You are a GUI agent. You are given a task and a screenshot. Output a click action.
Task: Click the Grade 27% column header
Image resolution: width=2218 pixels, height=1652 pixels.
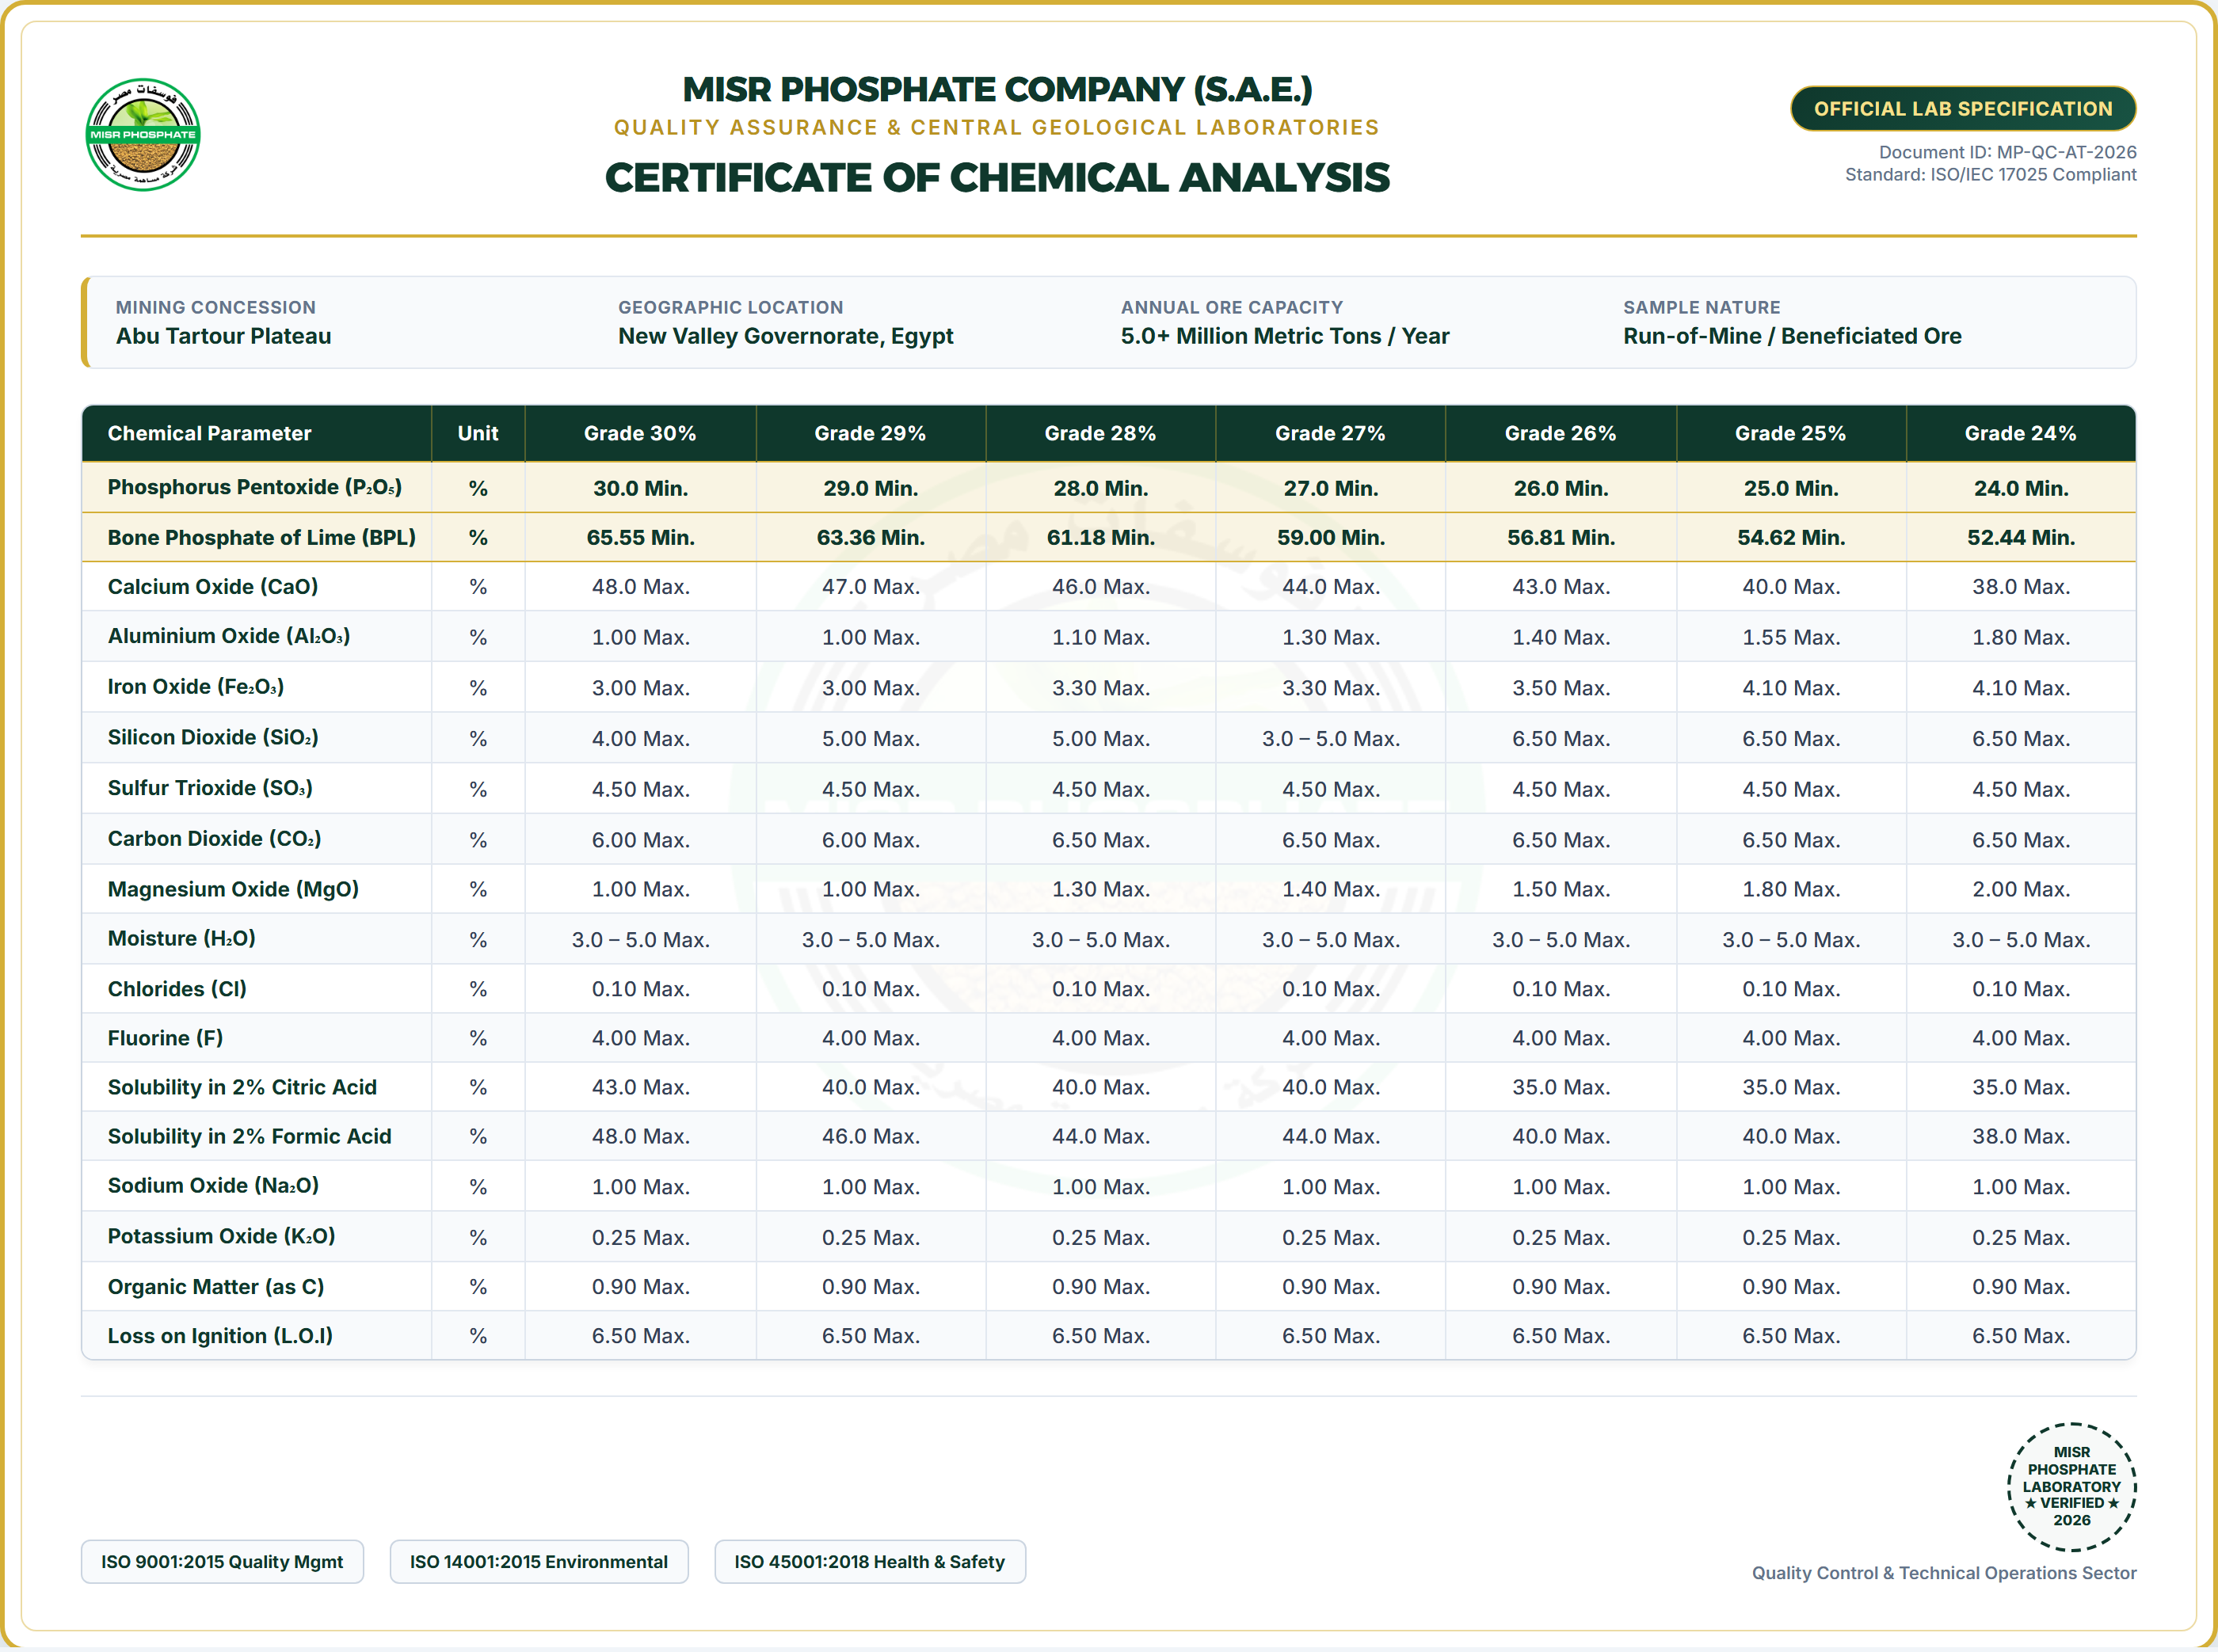[1330, 433]
